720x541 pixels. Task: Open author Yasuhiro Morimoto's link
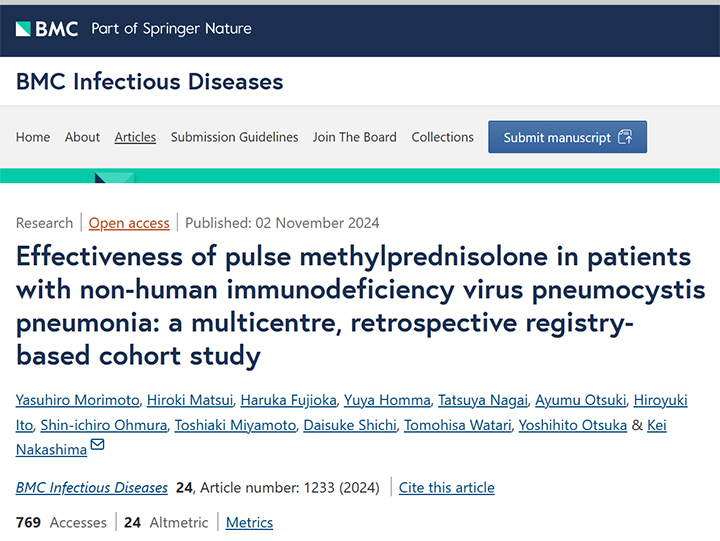(78, 400)
